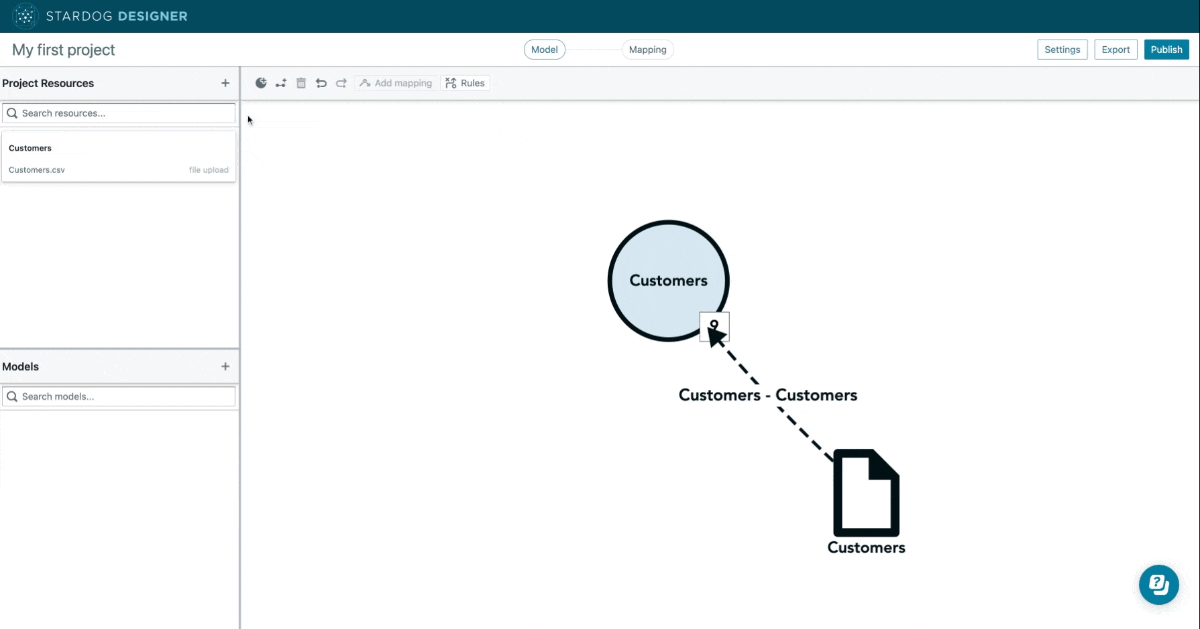The width and height of the screenshot is (1200, 629).
Task: Redo the last canvas action
Action: 341,83
